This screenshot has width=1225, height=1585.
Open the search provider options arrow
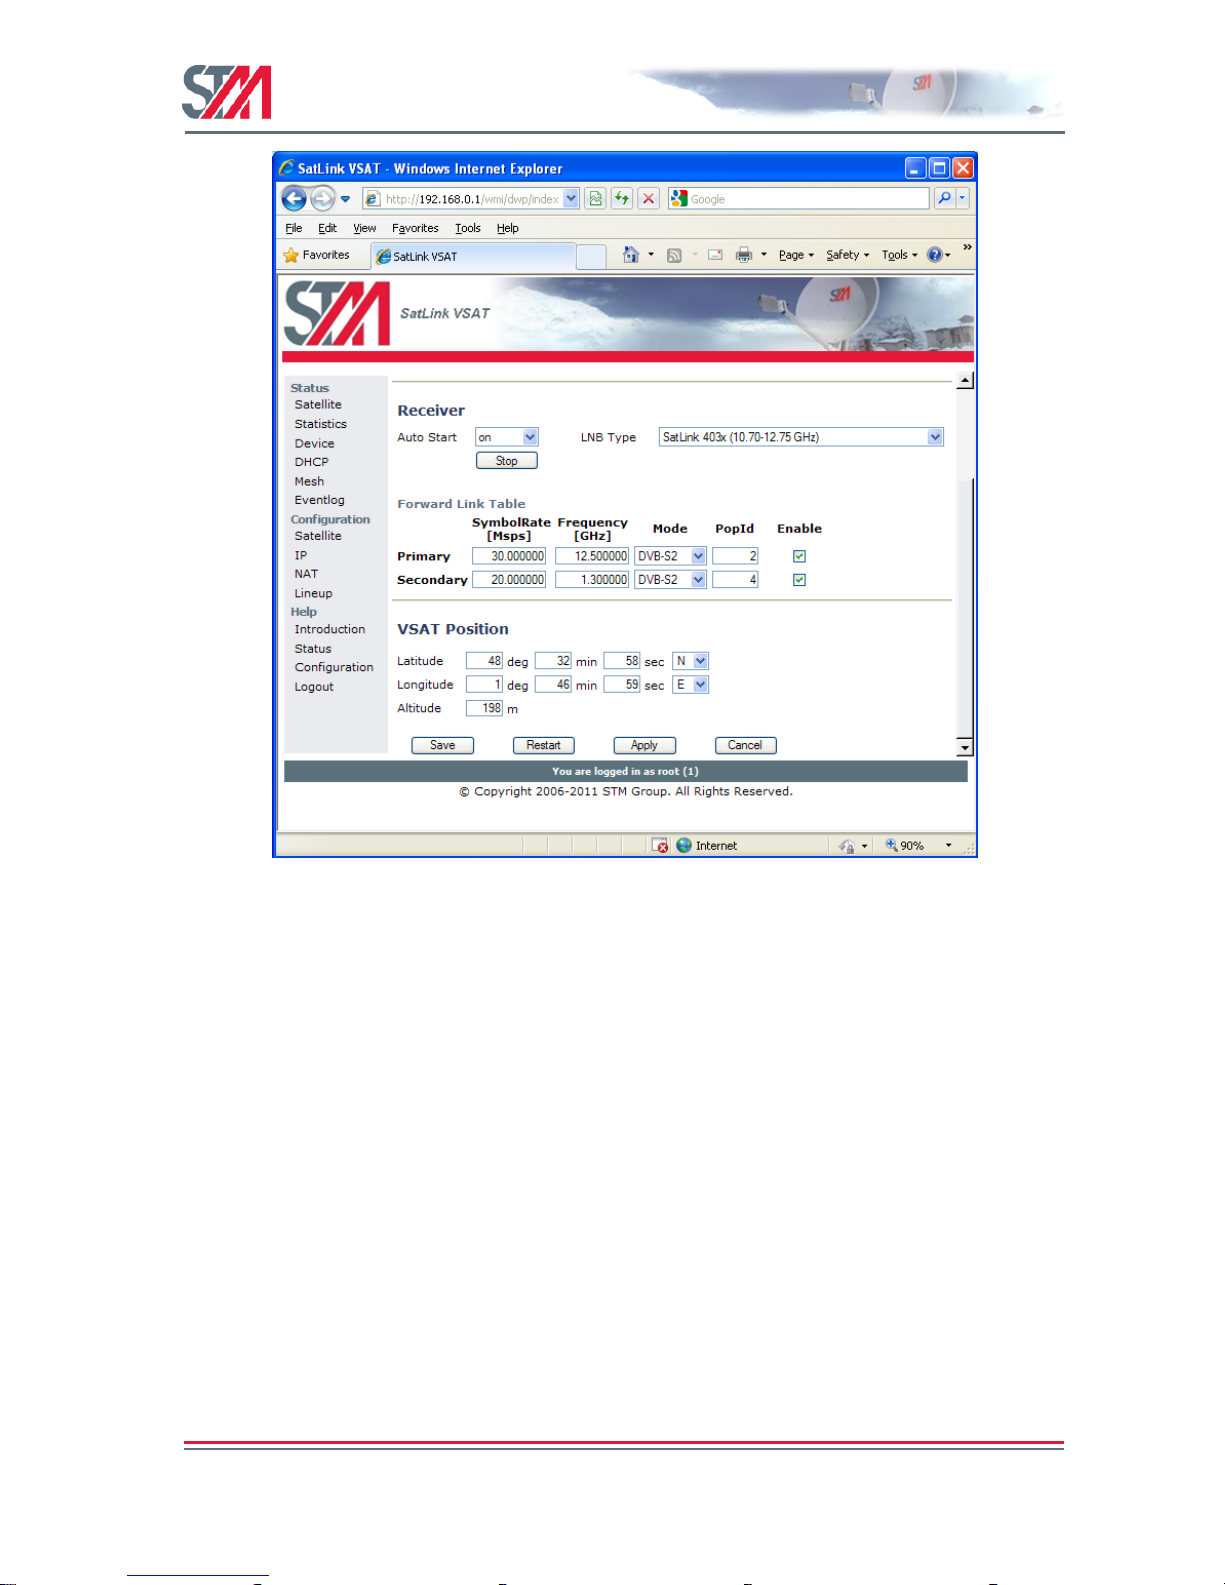962,198
